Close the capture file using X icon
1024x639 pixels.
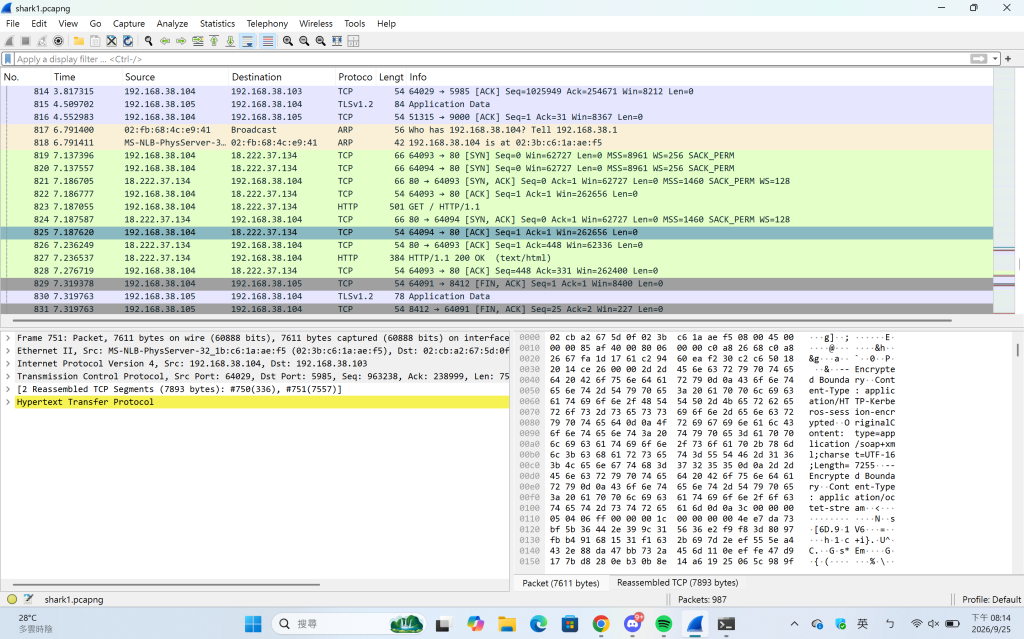click(x=112, y=41)
